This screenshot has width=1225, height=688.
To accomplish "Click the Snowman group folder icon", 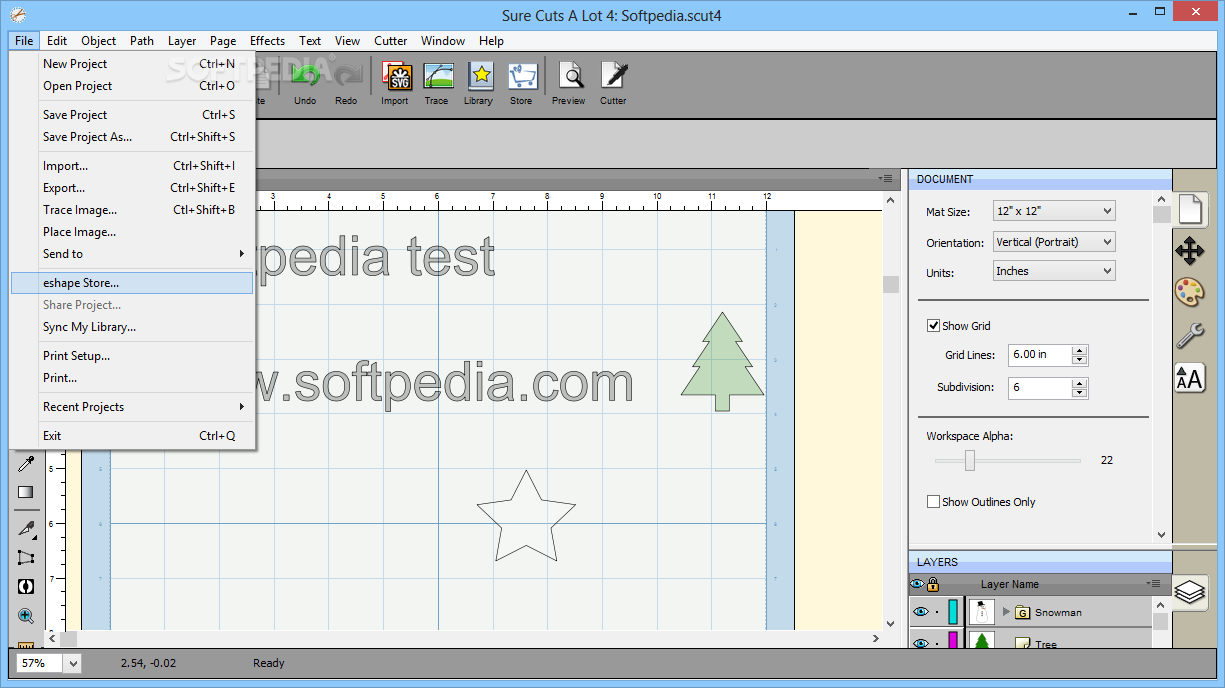I will [1022, 612].
